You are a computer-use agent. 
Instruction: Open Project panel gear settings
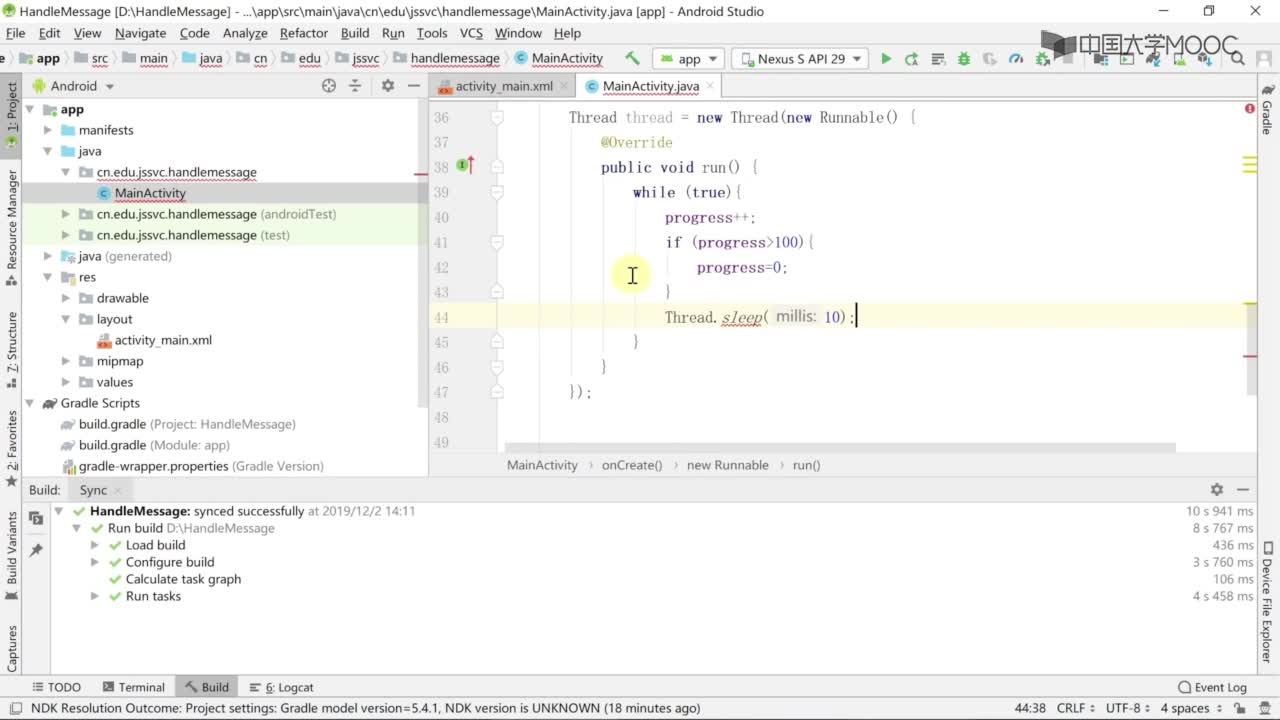[x=388, y=86]
